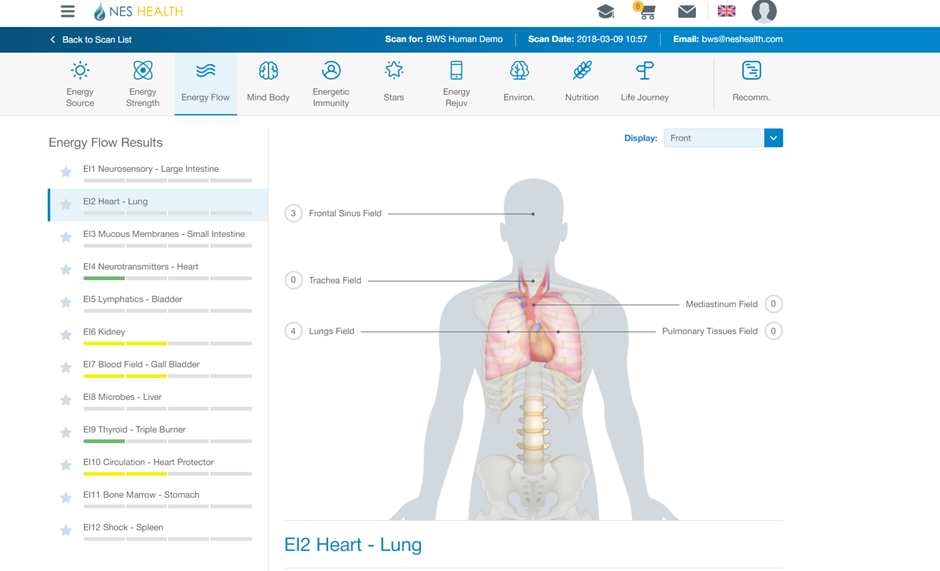Click the Lungs Field value 4 marker
Image resolution: width=940 pixels, height=571 pixels.
[x=293, y=331]
